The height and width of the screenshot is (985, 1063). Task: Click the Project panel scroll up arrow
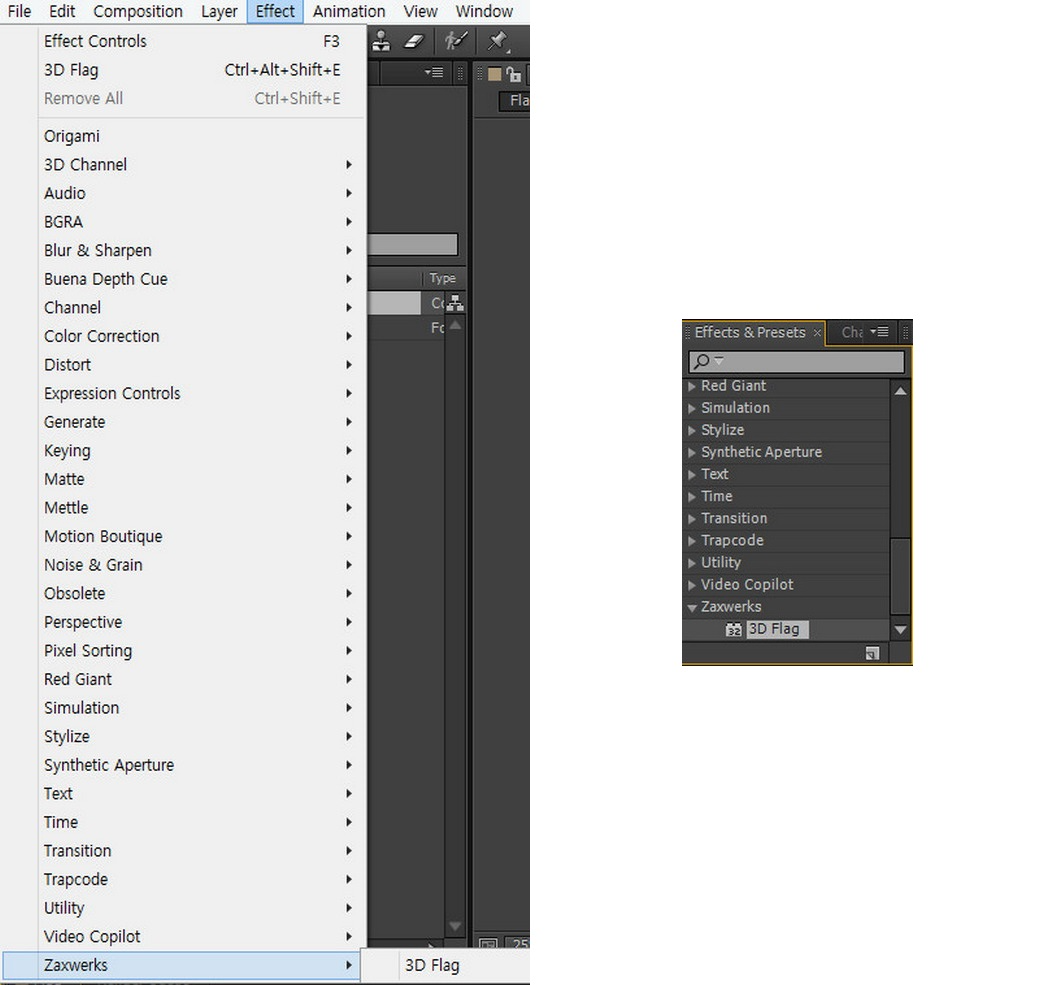(x=456, y=325)
